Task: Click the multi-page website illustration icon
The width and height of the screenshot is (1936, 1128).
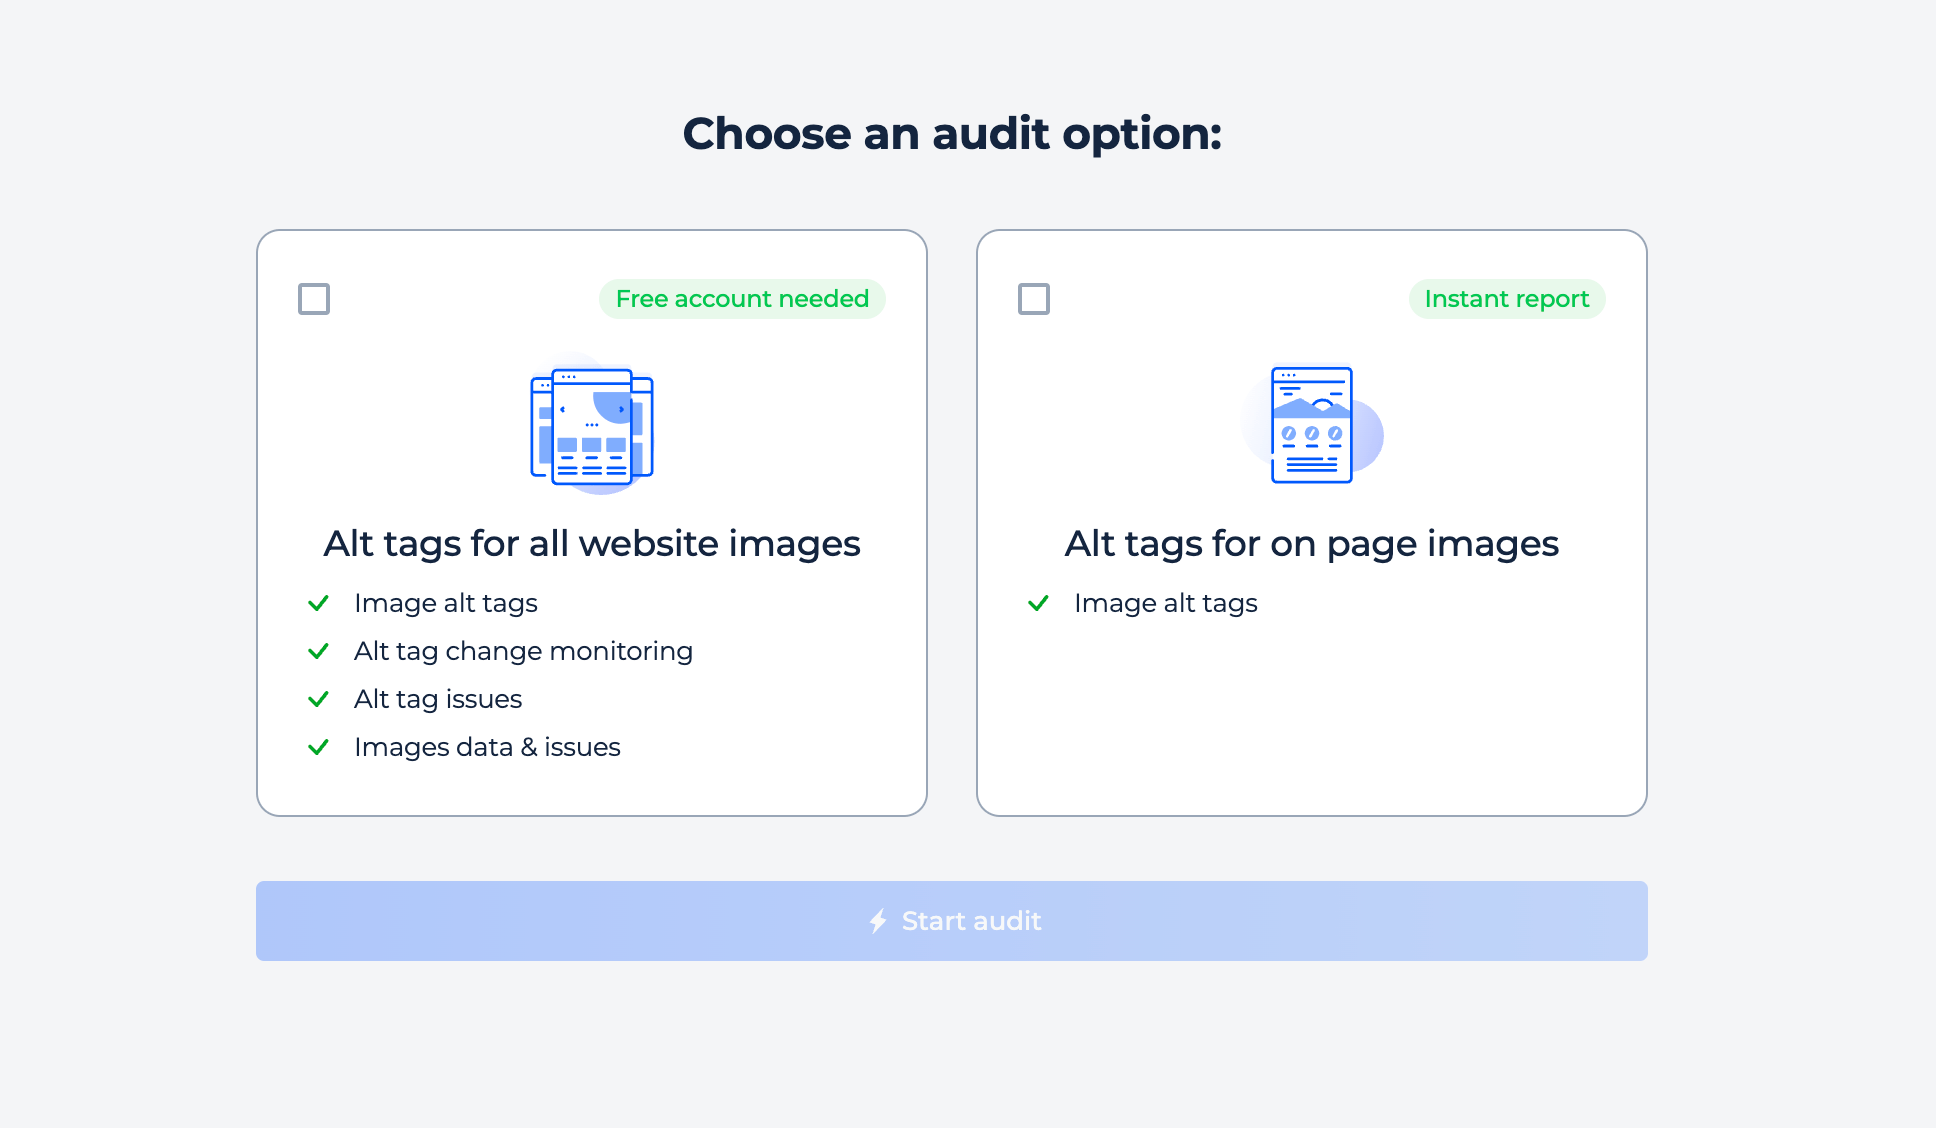Action: tap(592, 424)
